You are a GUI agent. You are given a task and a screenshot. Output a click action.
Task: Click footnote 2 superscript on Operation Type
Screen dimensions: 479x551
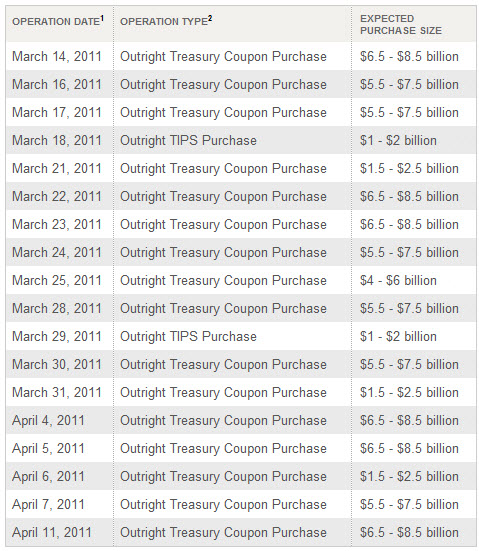210,18
